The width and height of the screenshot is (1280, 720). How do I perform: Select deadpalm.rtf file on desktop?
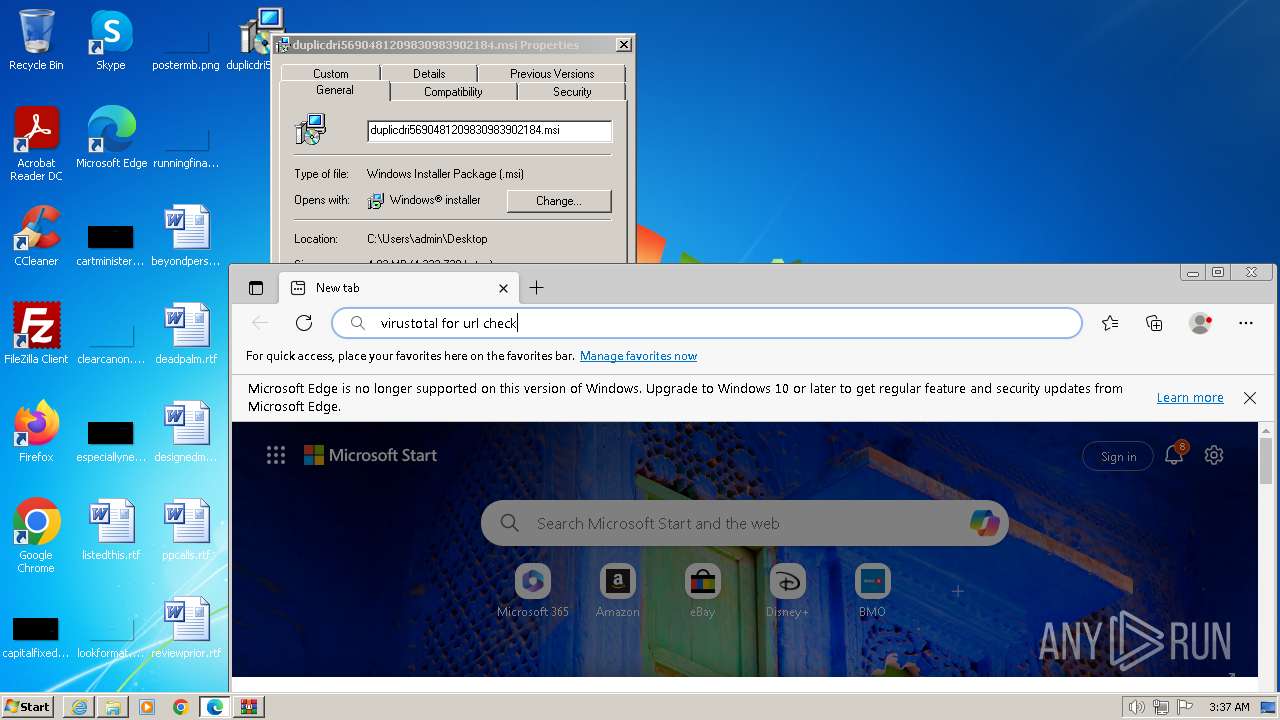(x=186, y=334)
